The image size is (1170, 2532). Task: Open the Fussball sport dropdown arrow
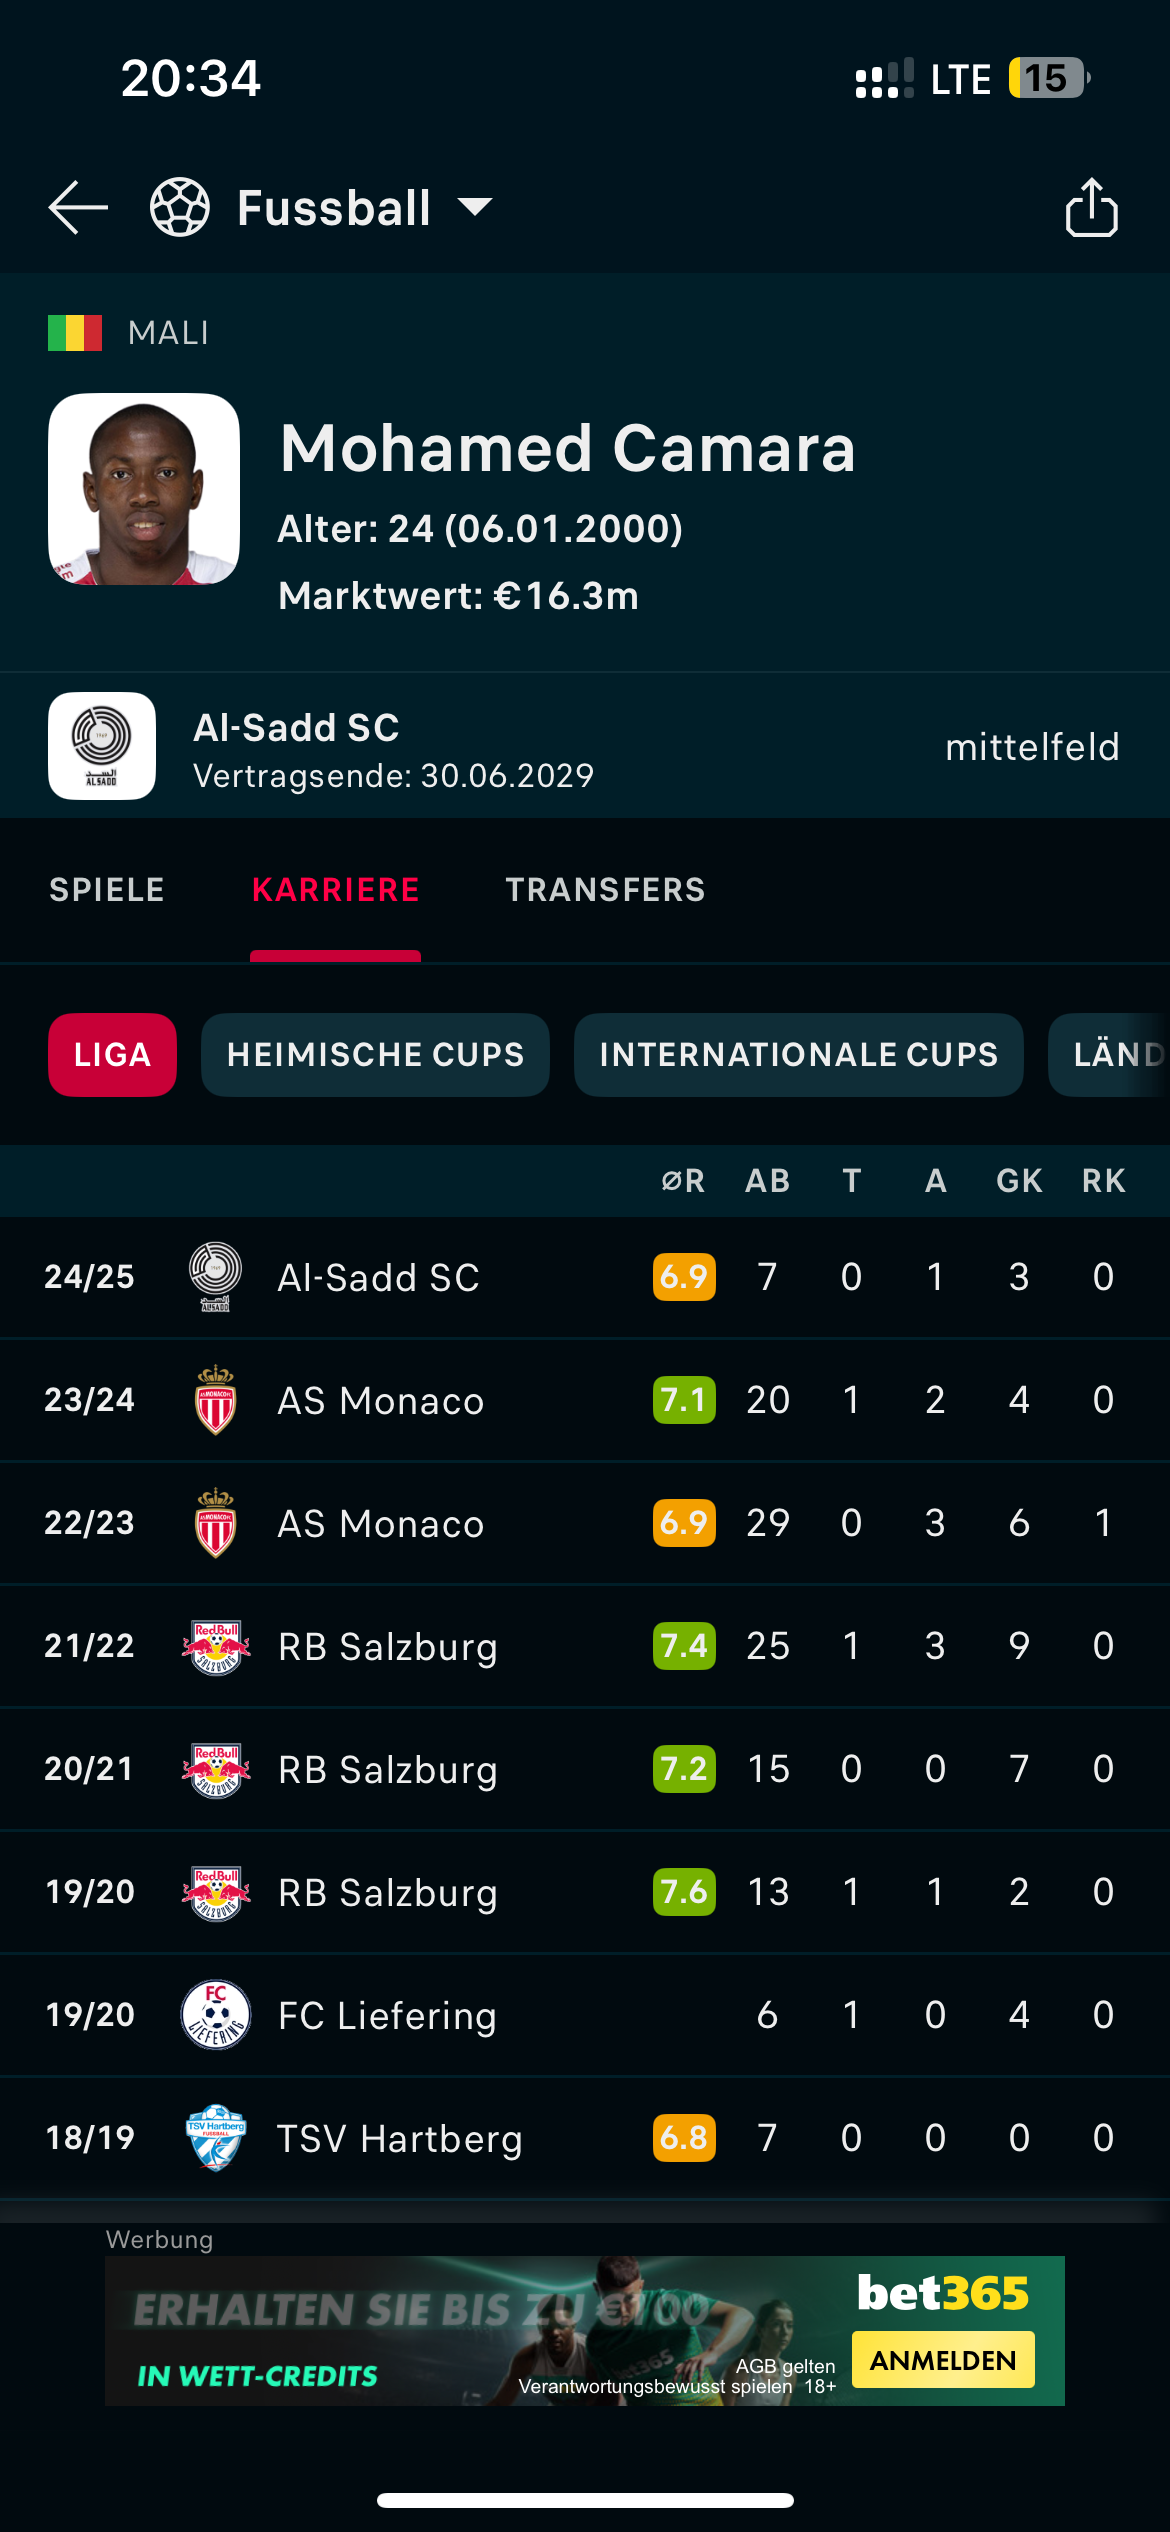pyautogui.click(x=475, y=207)
